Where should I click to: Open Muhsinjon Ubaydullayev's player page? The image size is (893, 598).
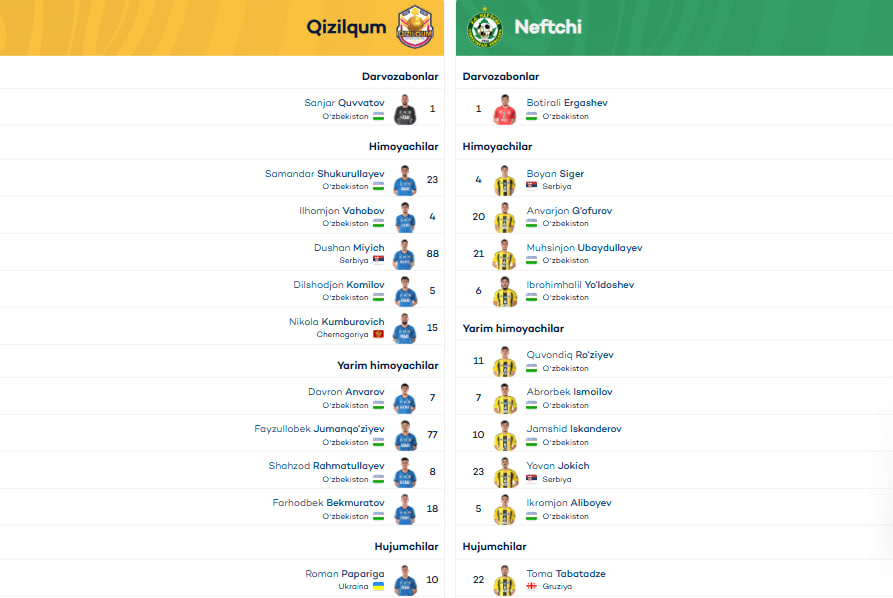(x=584, y=248)
